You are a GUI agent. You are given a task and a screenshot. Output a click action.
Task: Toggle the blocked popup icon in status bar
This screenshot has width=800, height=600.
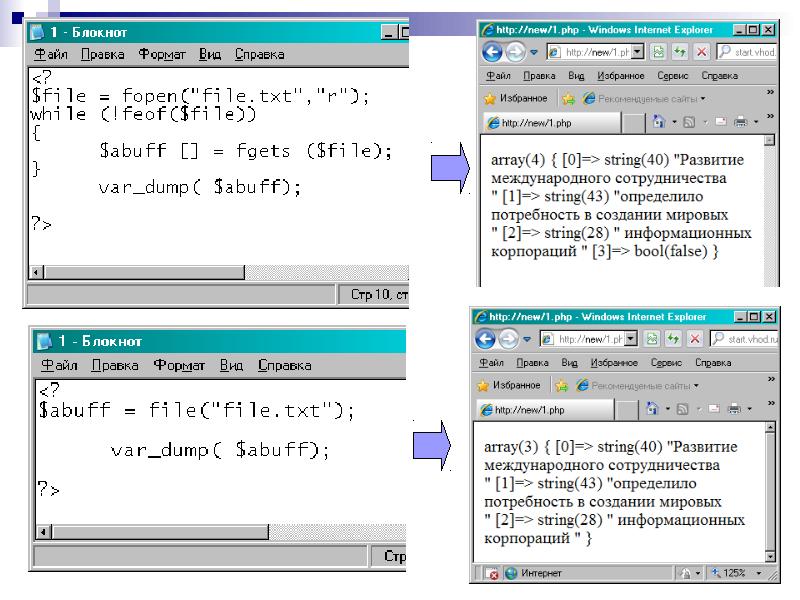[493, 572]
